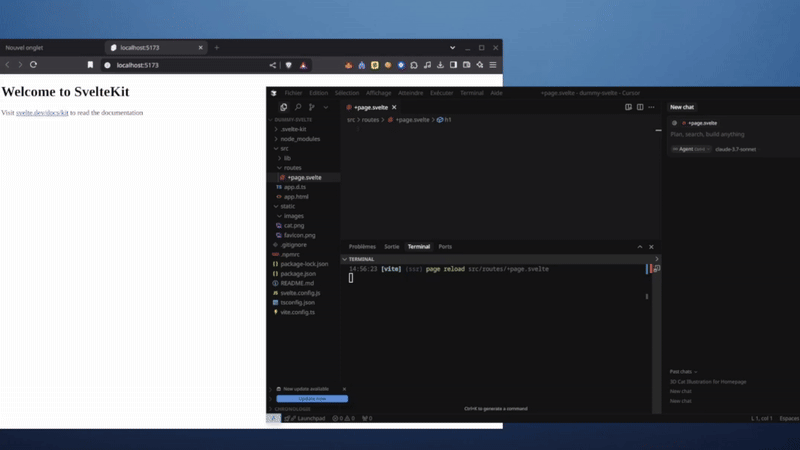The width and height of the screenshot is (800, 450).
Task: Open the Search magnifier icon in Cursor
Action: (x=298, y=107)
